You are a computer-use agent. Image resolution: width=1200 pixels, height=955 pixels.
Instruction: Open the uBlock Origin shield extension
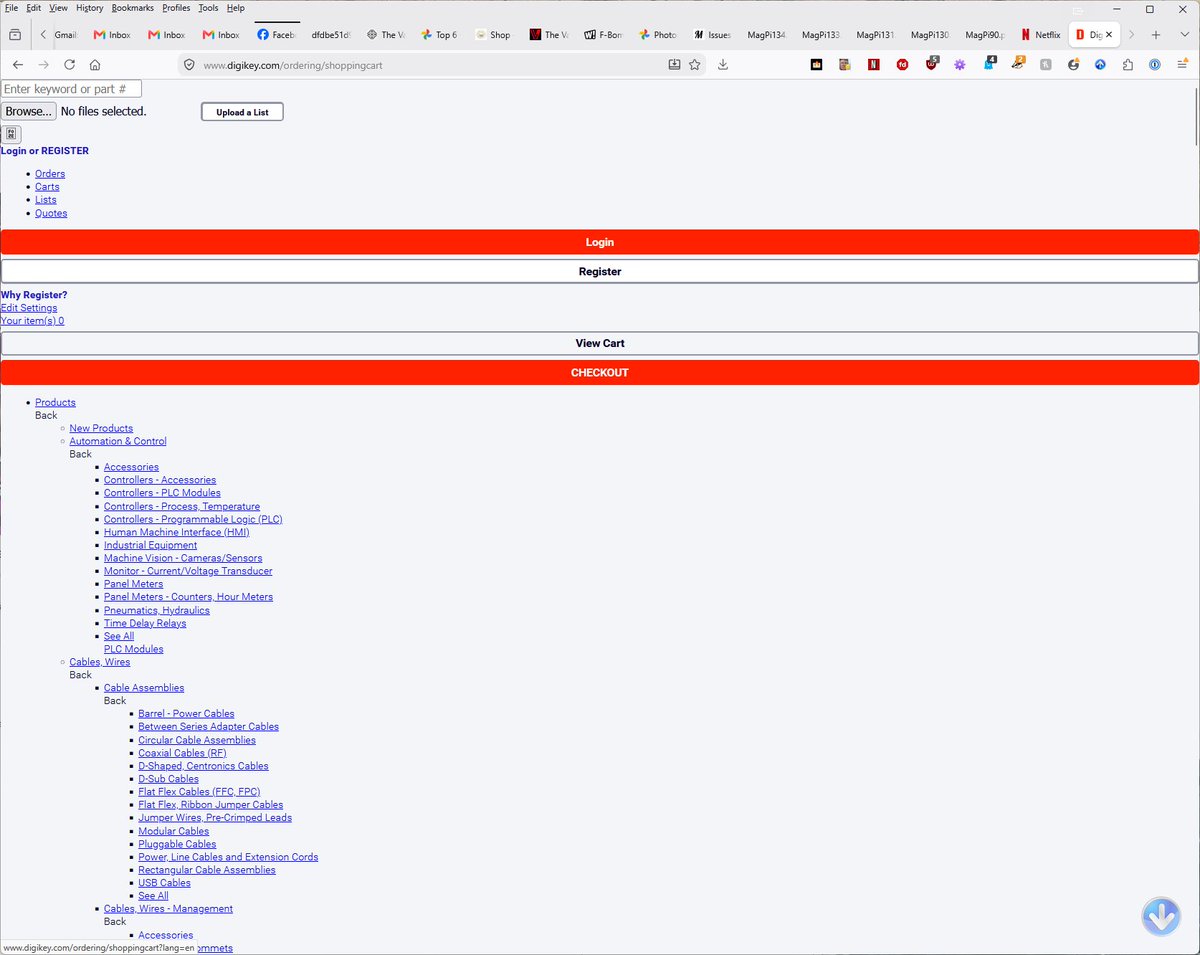click(932, 64)
